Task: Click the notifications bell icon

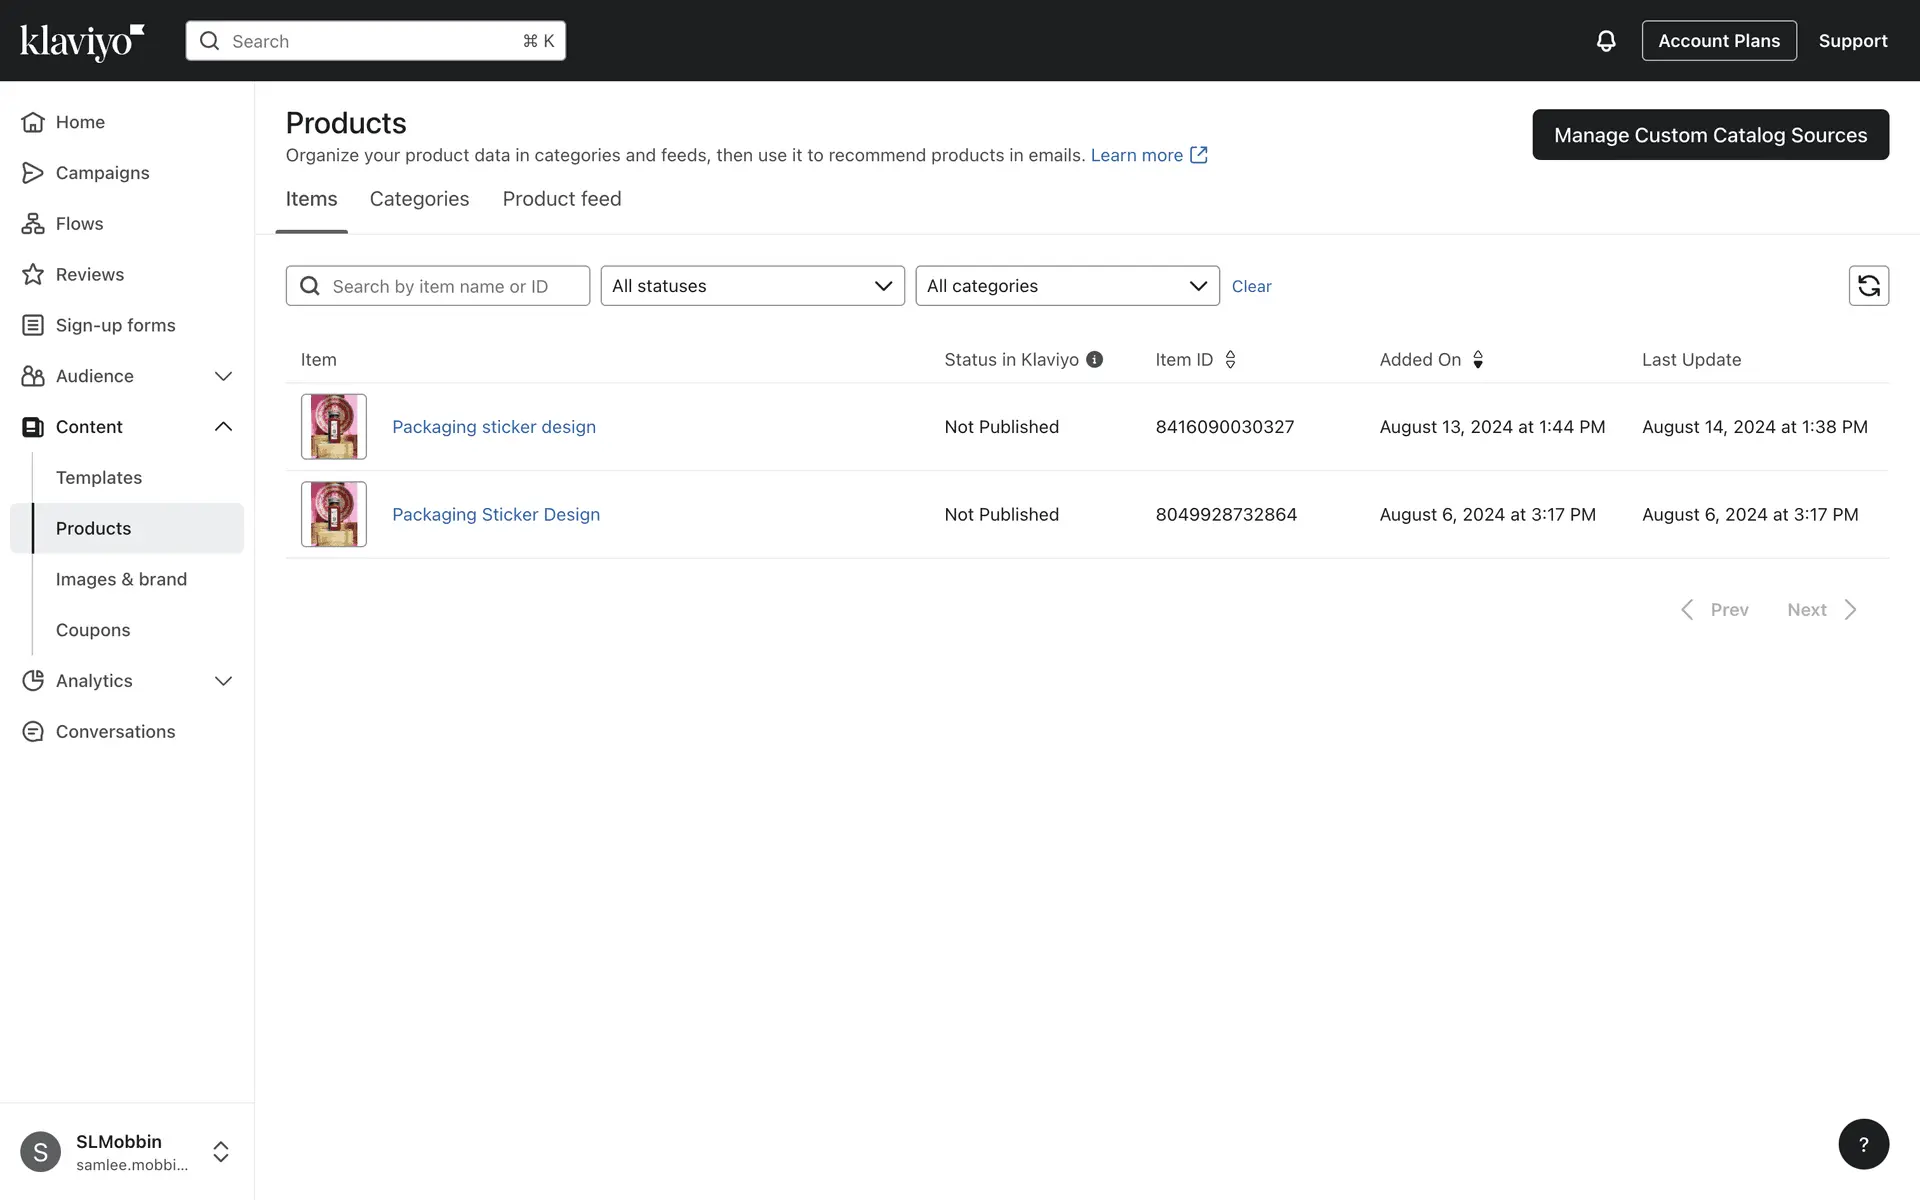Action: tap(1605, 41)
